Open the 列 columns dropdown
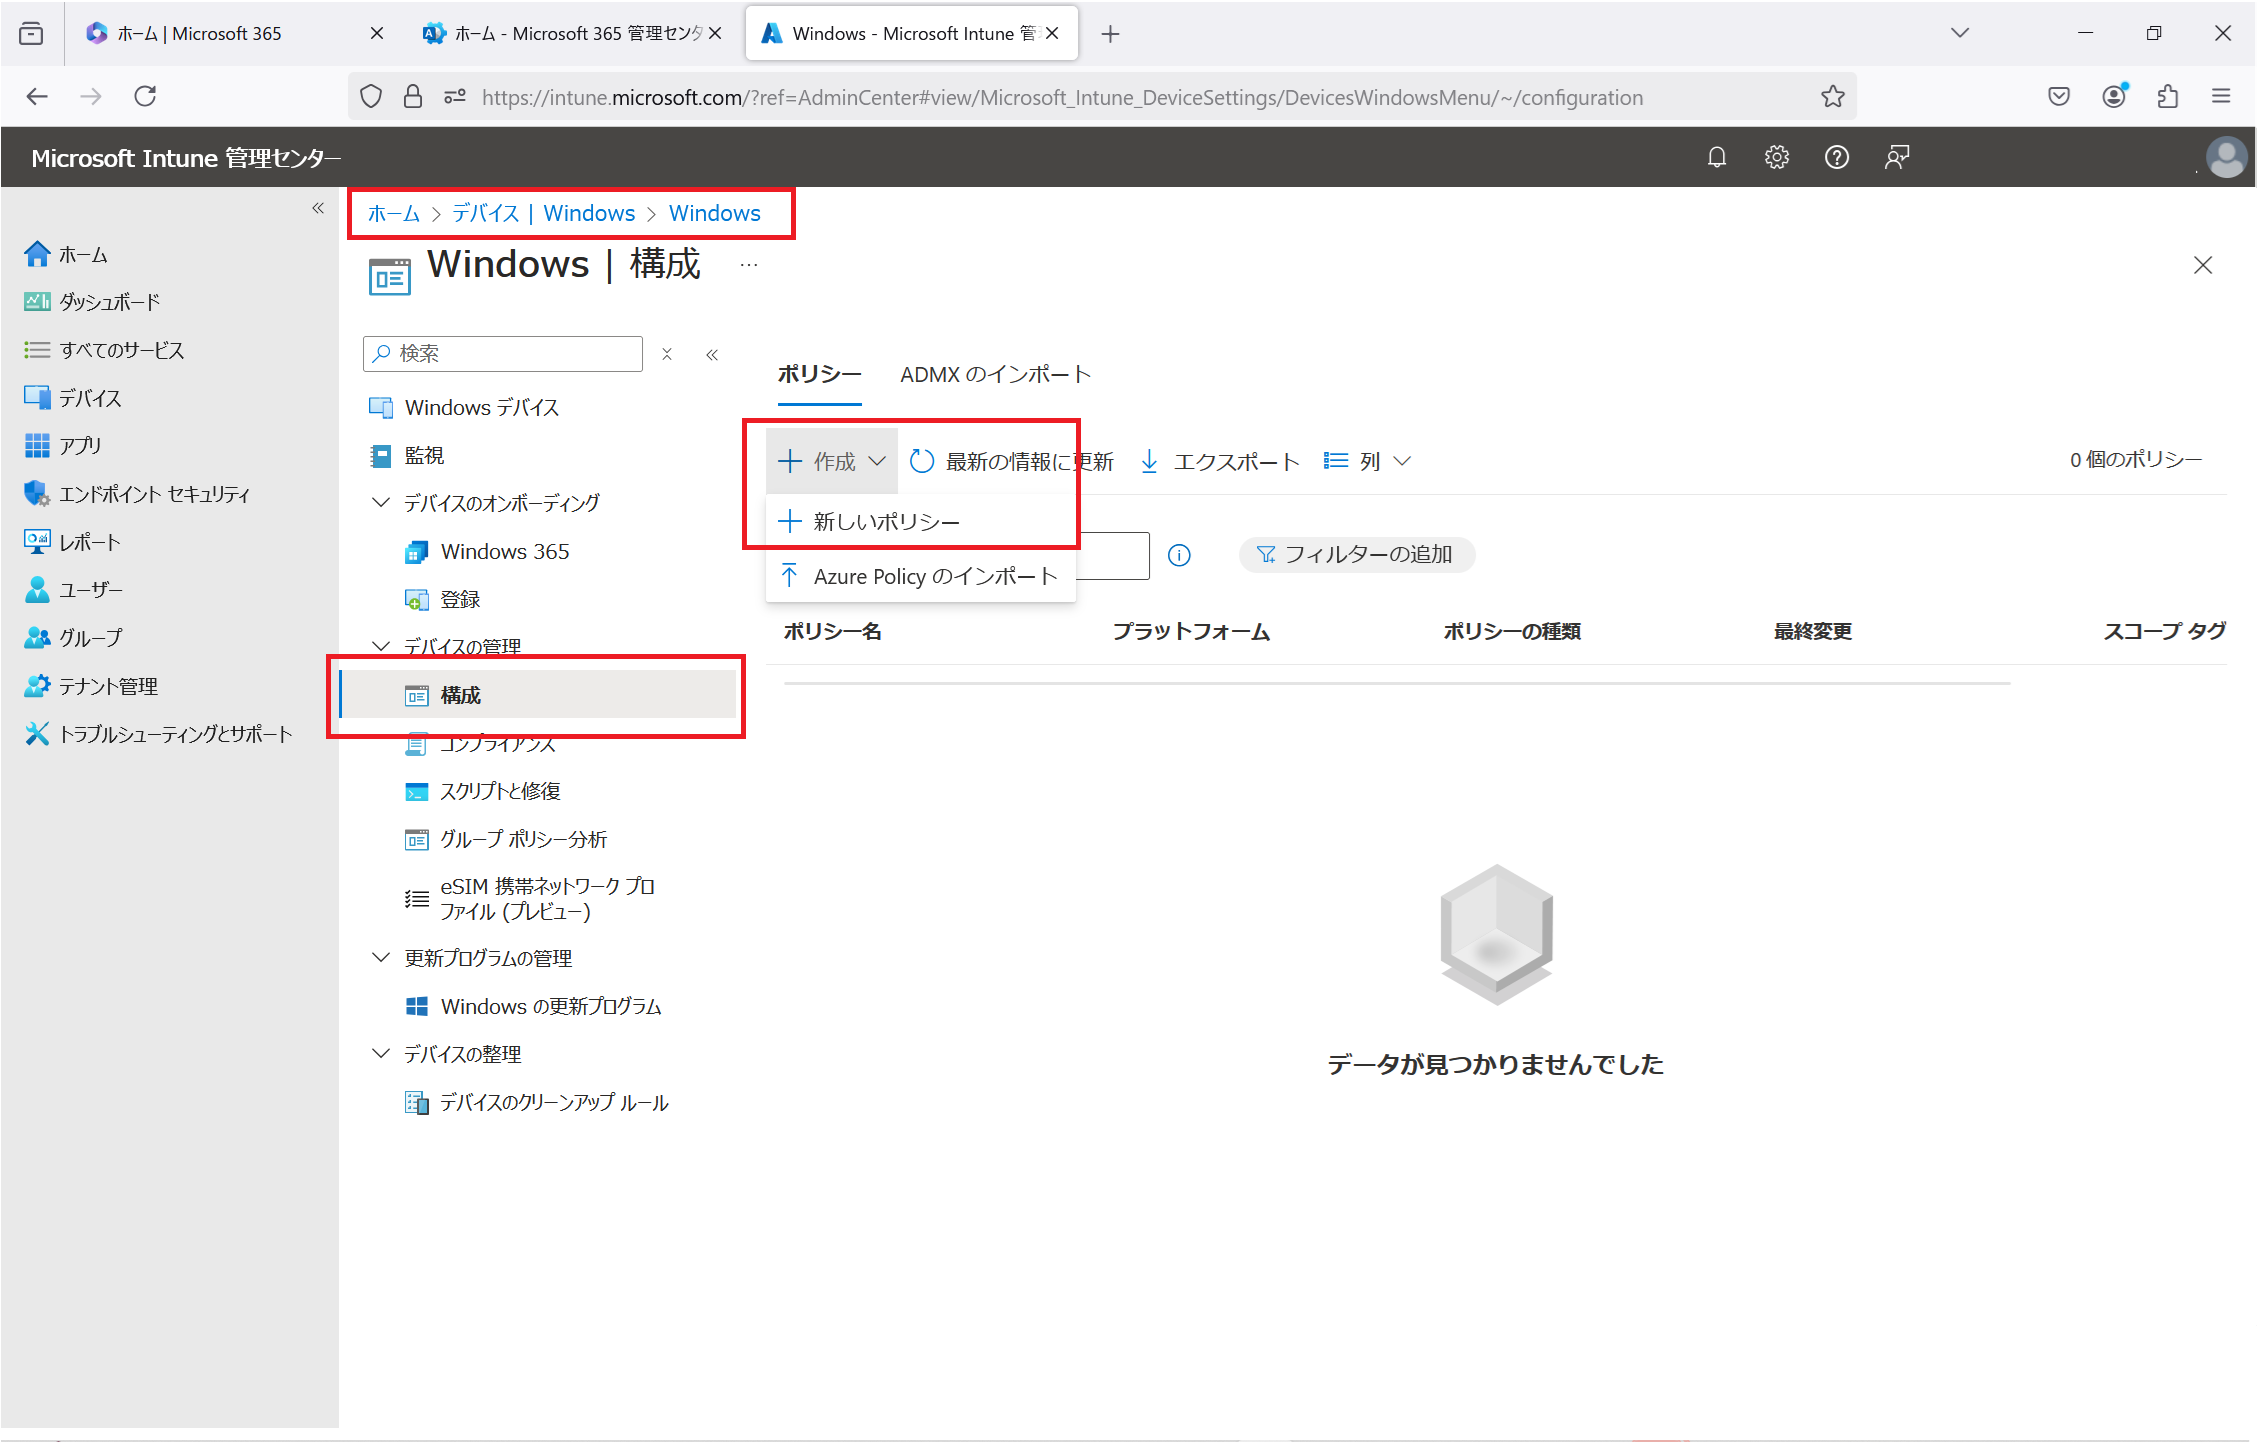The width and height of the screenshot is (2258, 1444). pyautogui.click(x=1366, y=461)
